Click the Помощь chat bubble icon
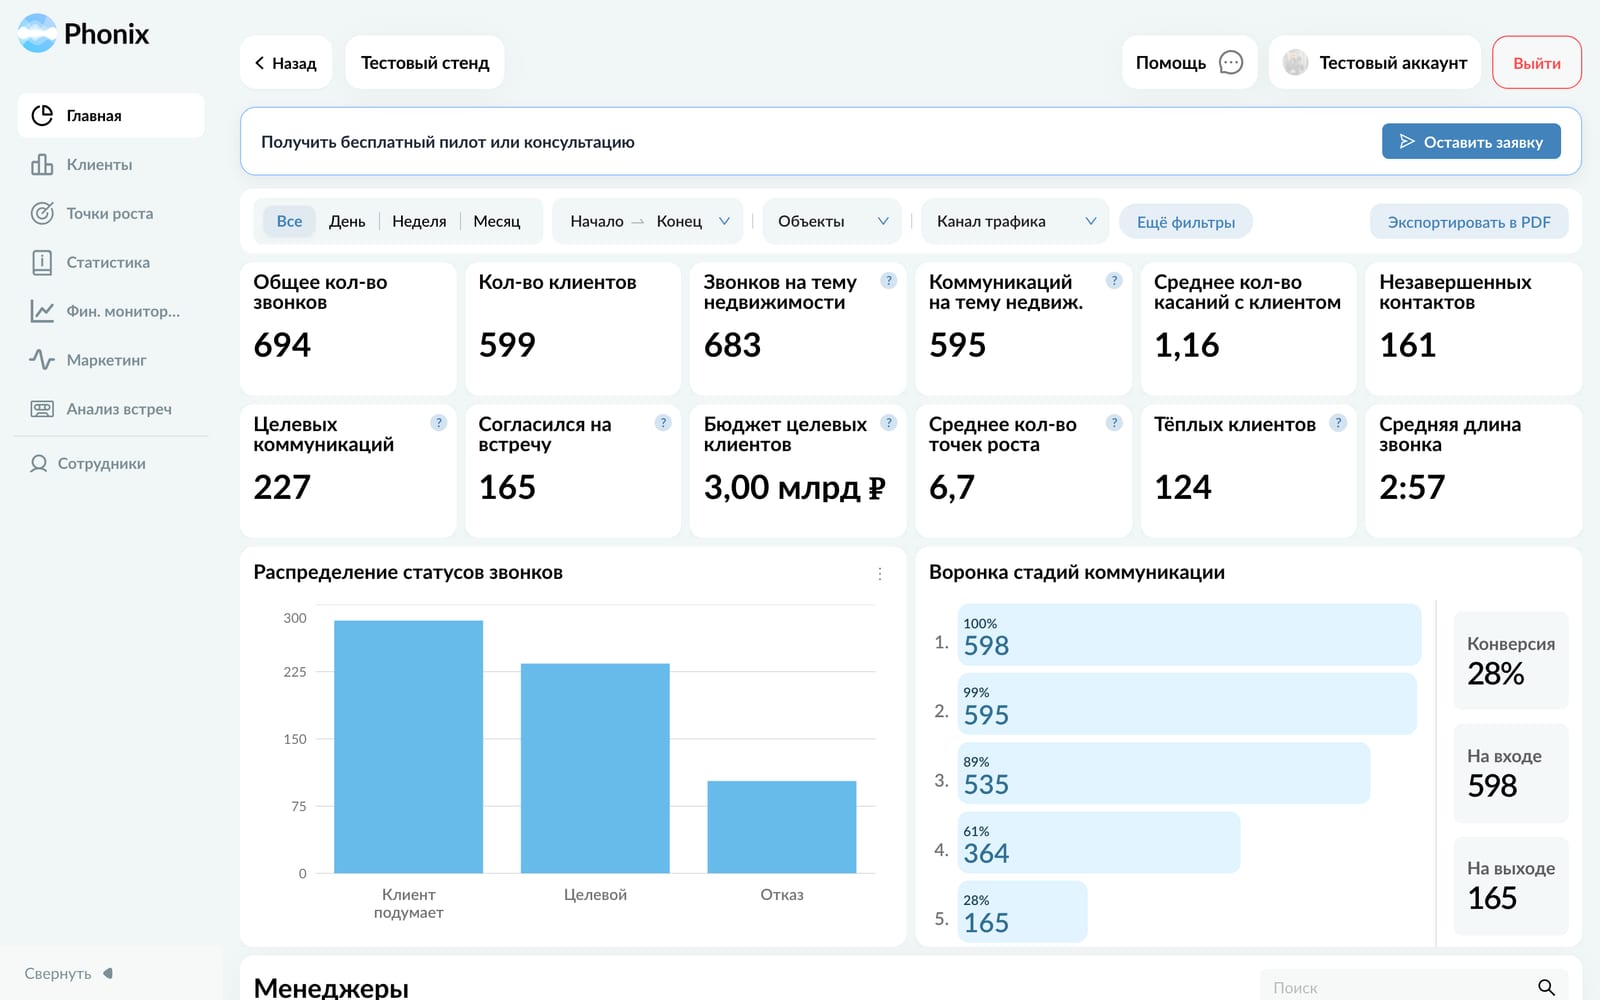Viewport: 1600px width, 1000px height. coord(1231,63)
